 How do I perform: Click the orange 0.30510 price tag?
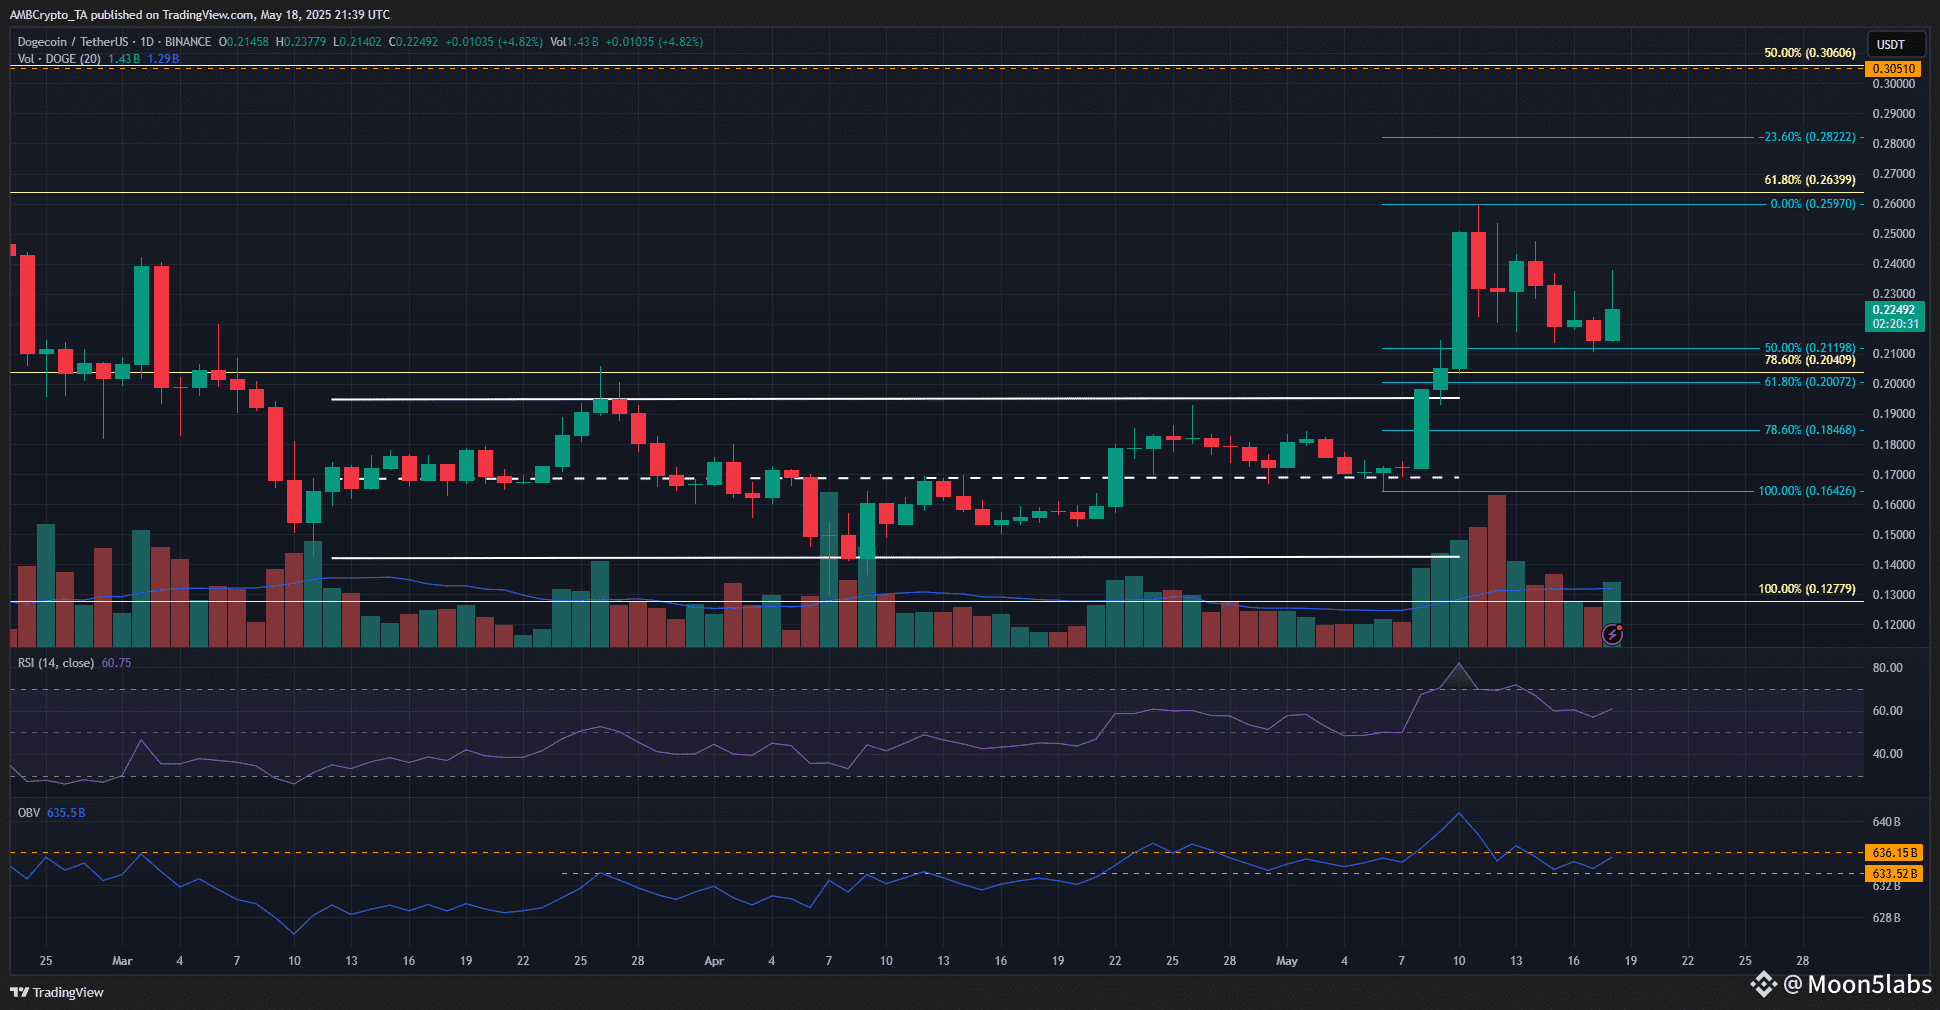1894,69
